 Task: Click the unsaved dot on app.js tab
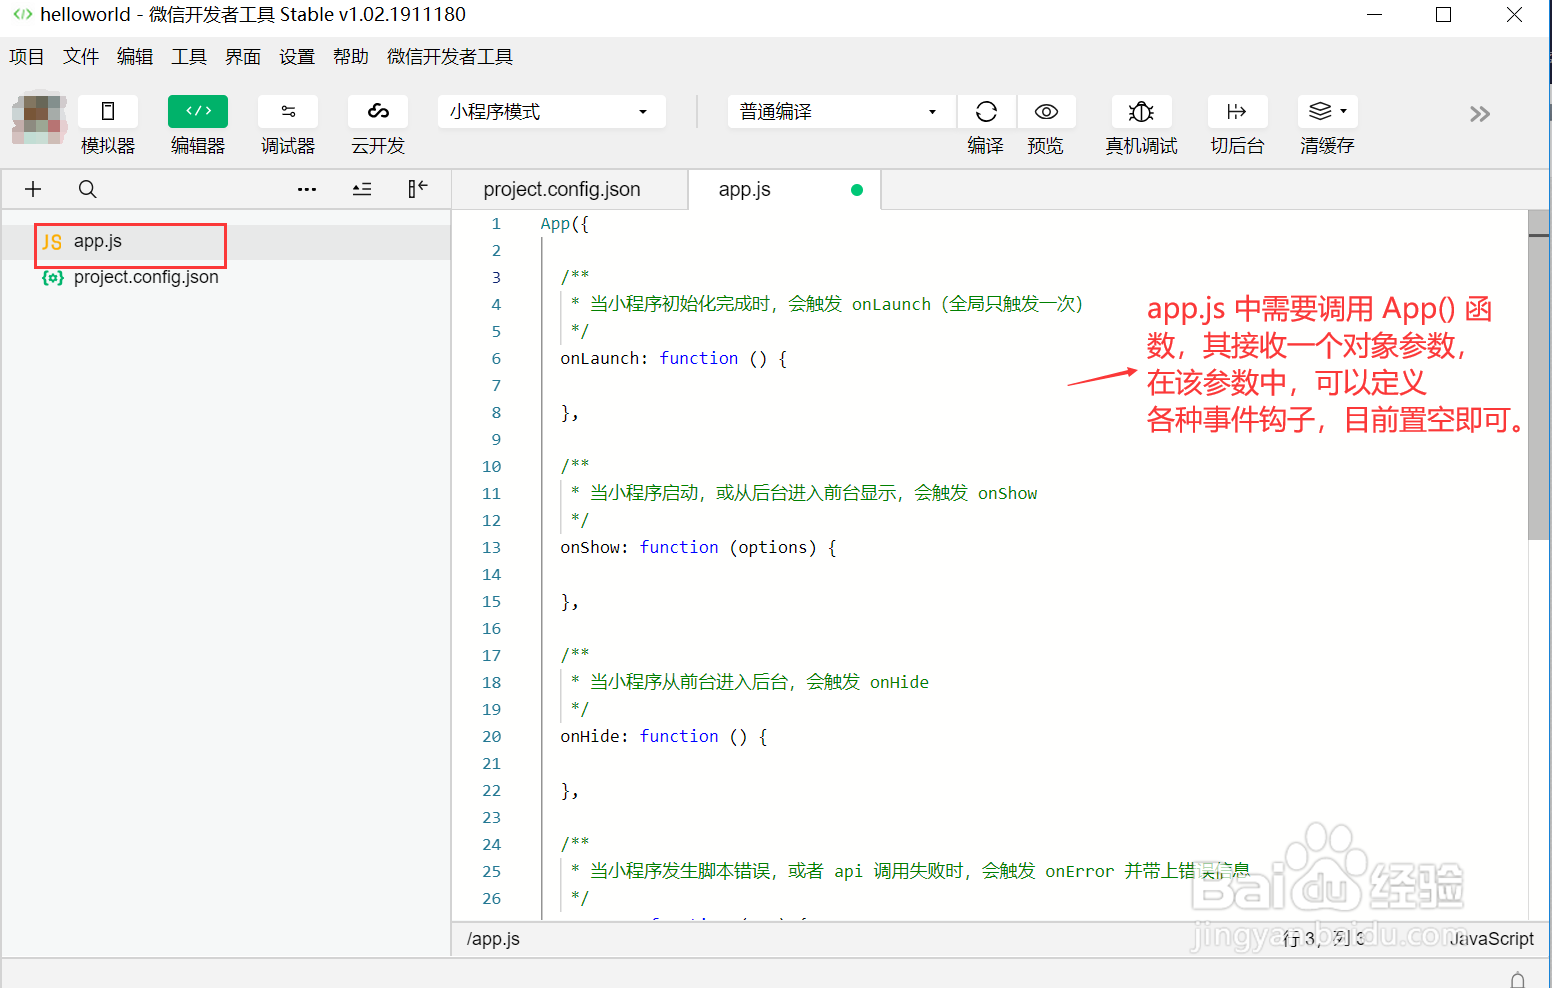click(x=857, y=190)
